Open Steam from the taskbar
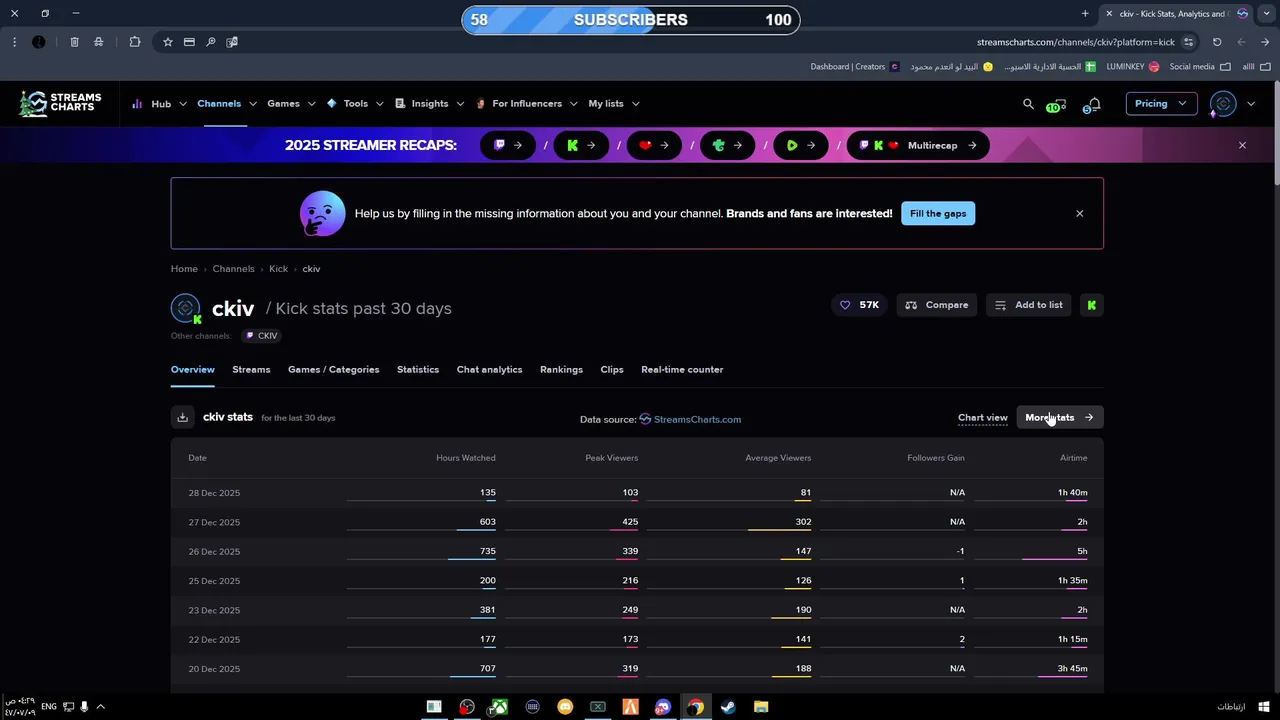 coord(728,707)
